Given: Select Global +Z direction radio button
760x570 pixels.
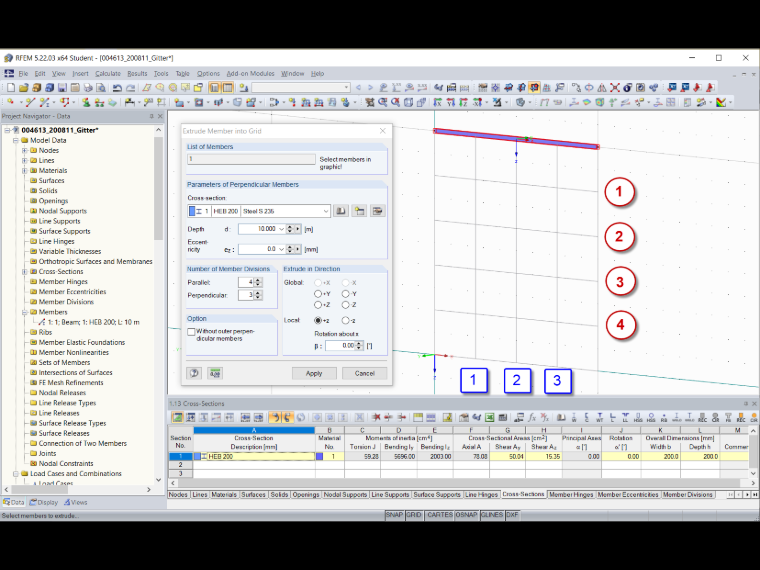Looking at the screenshot, I should coord(317,305).
